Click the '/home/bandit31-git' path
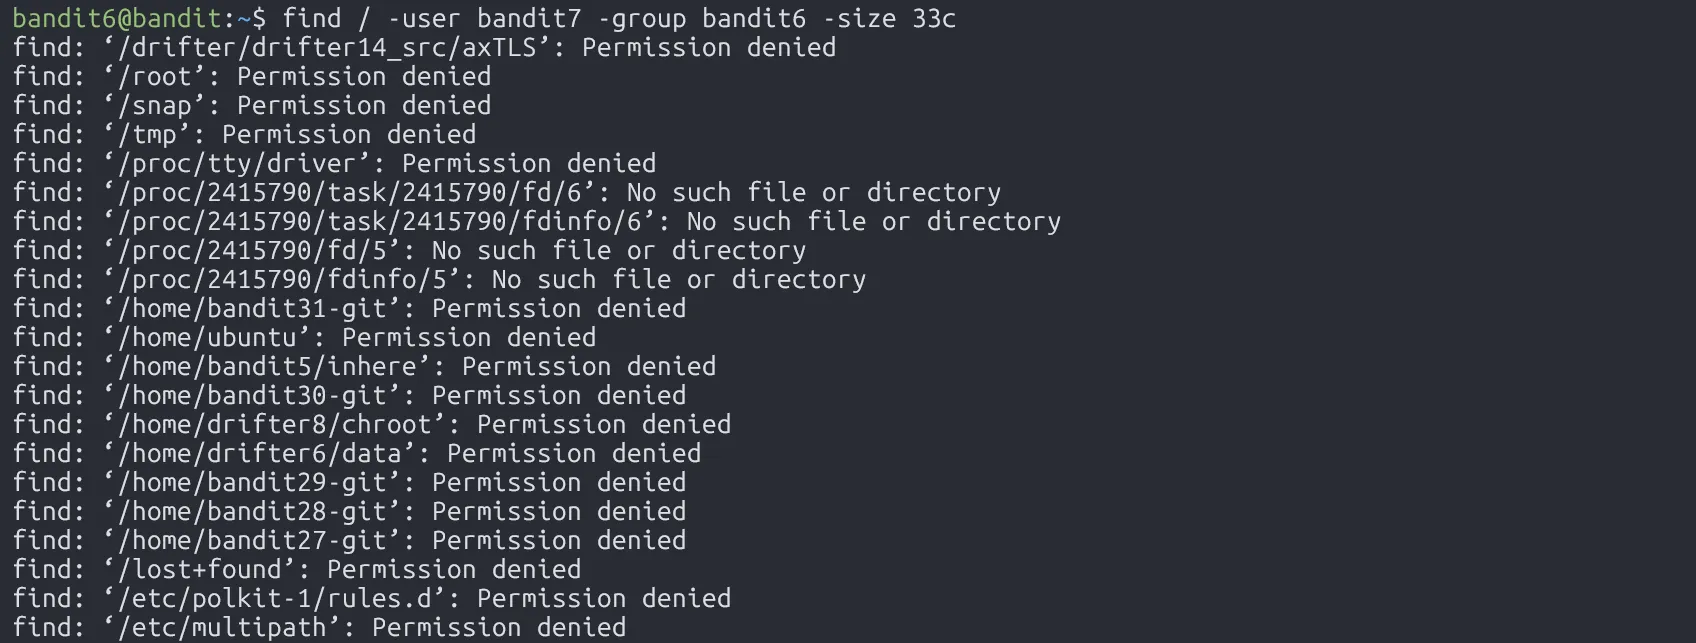 pos(259,308)
